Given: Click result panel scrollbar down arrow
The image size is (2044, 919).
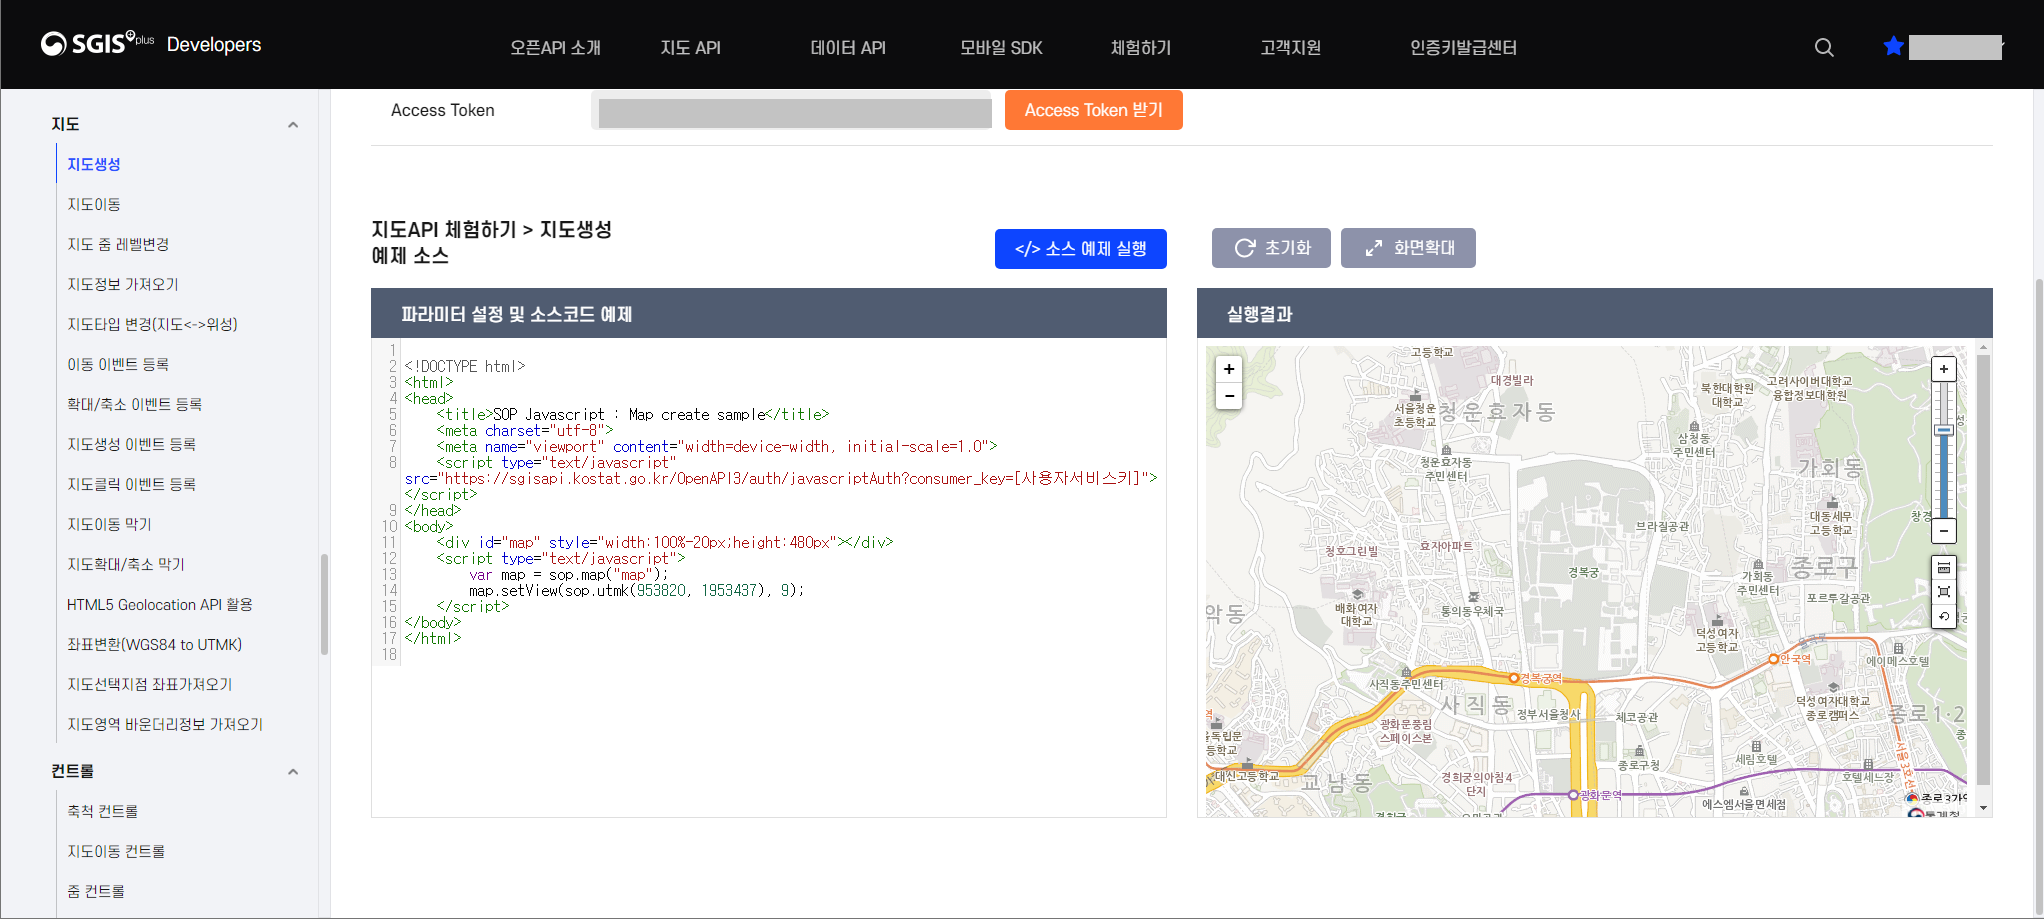Looking at the screenshot, I should tap(1983, 808).
